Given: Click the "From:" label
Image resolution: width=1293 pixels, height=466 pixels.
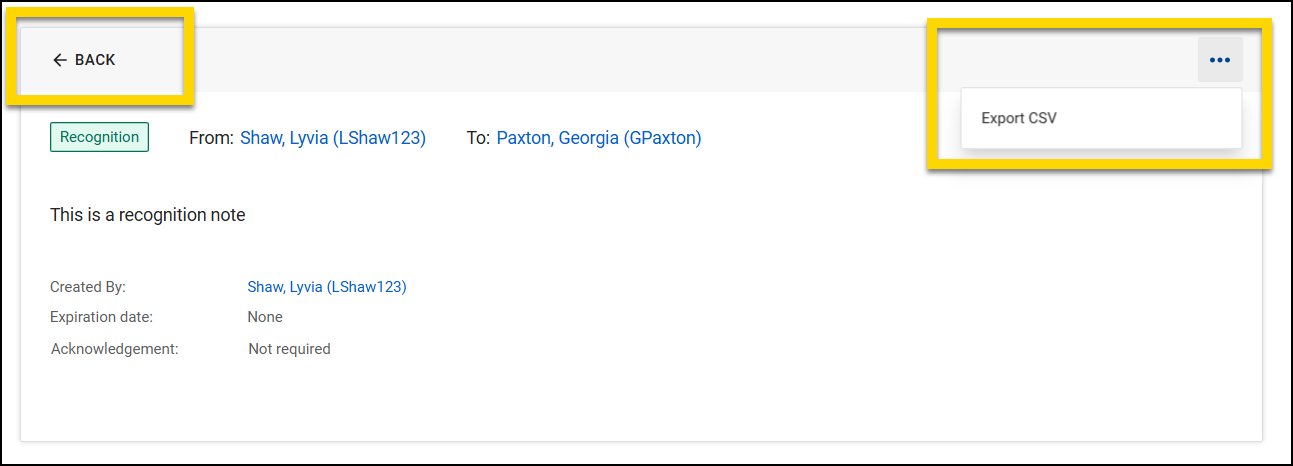Looking at the screenshot, I should click(211, 138).
